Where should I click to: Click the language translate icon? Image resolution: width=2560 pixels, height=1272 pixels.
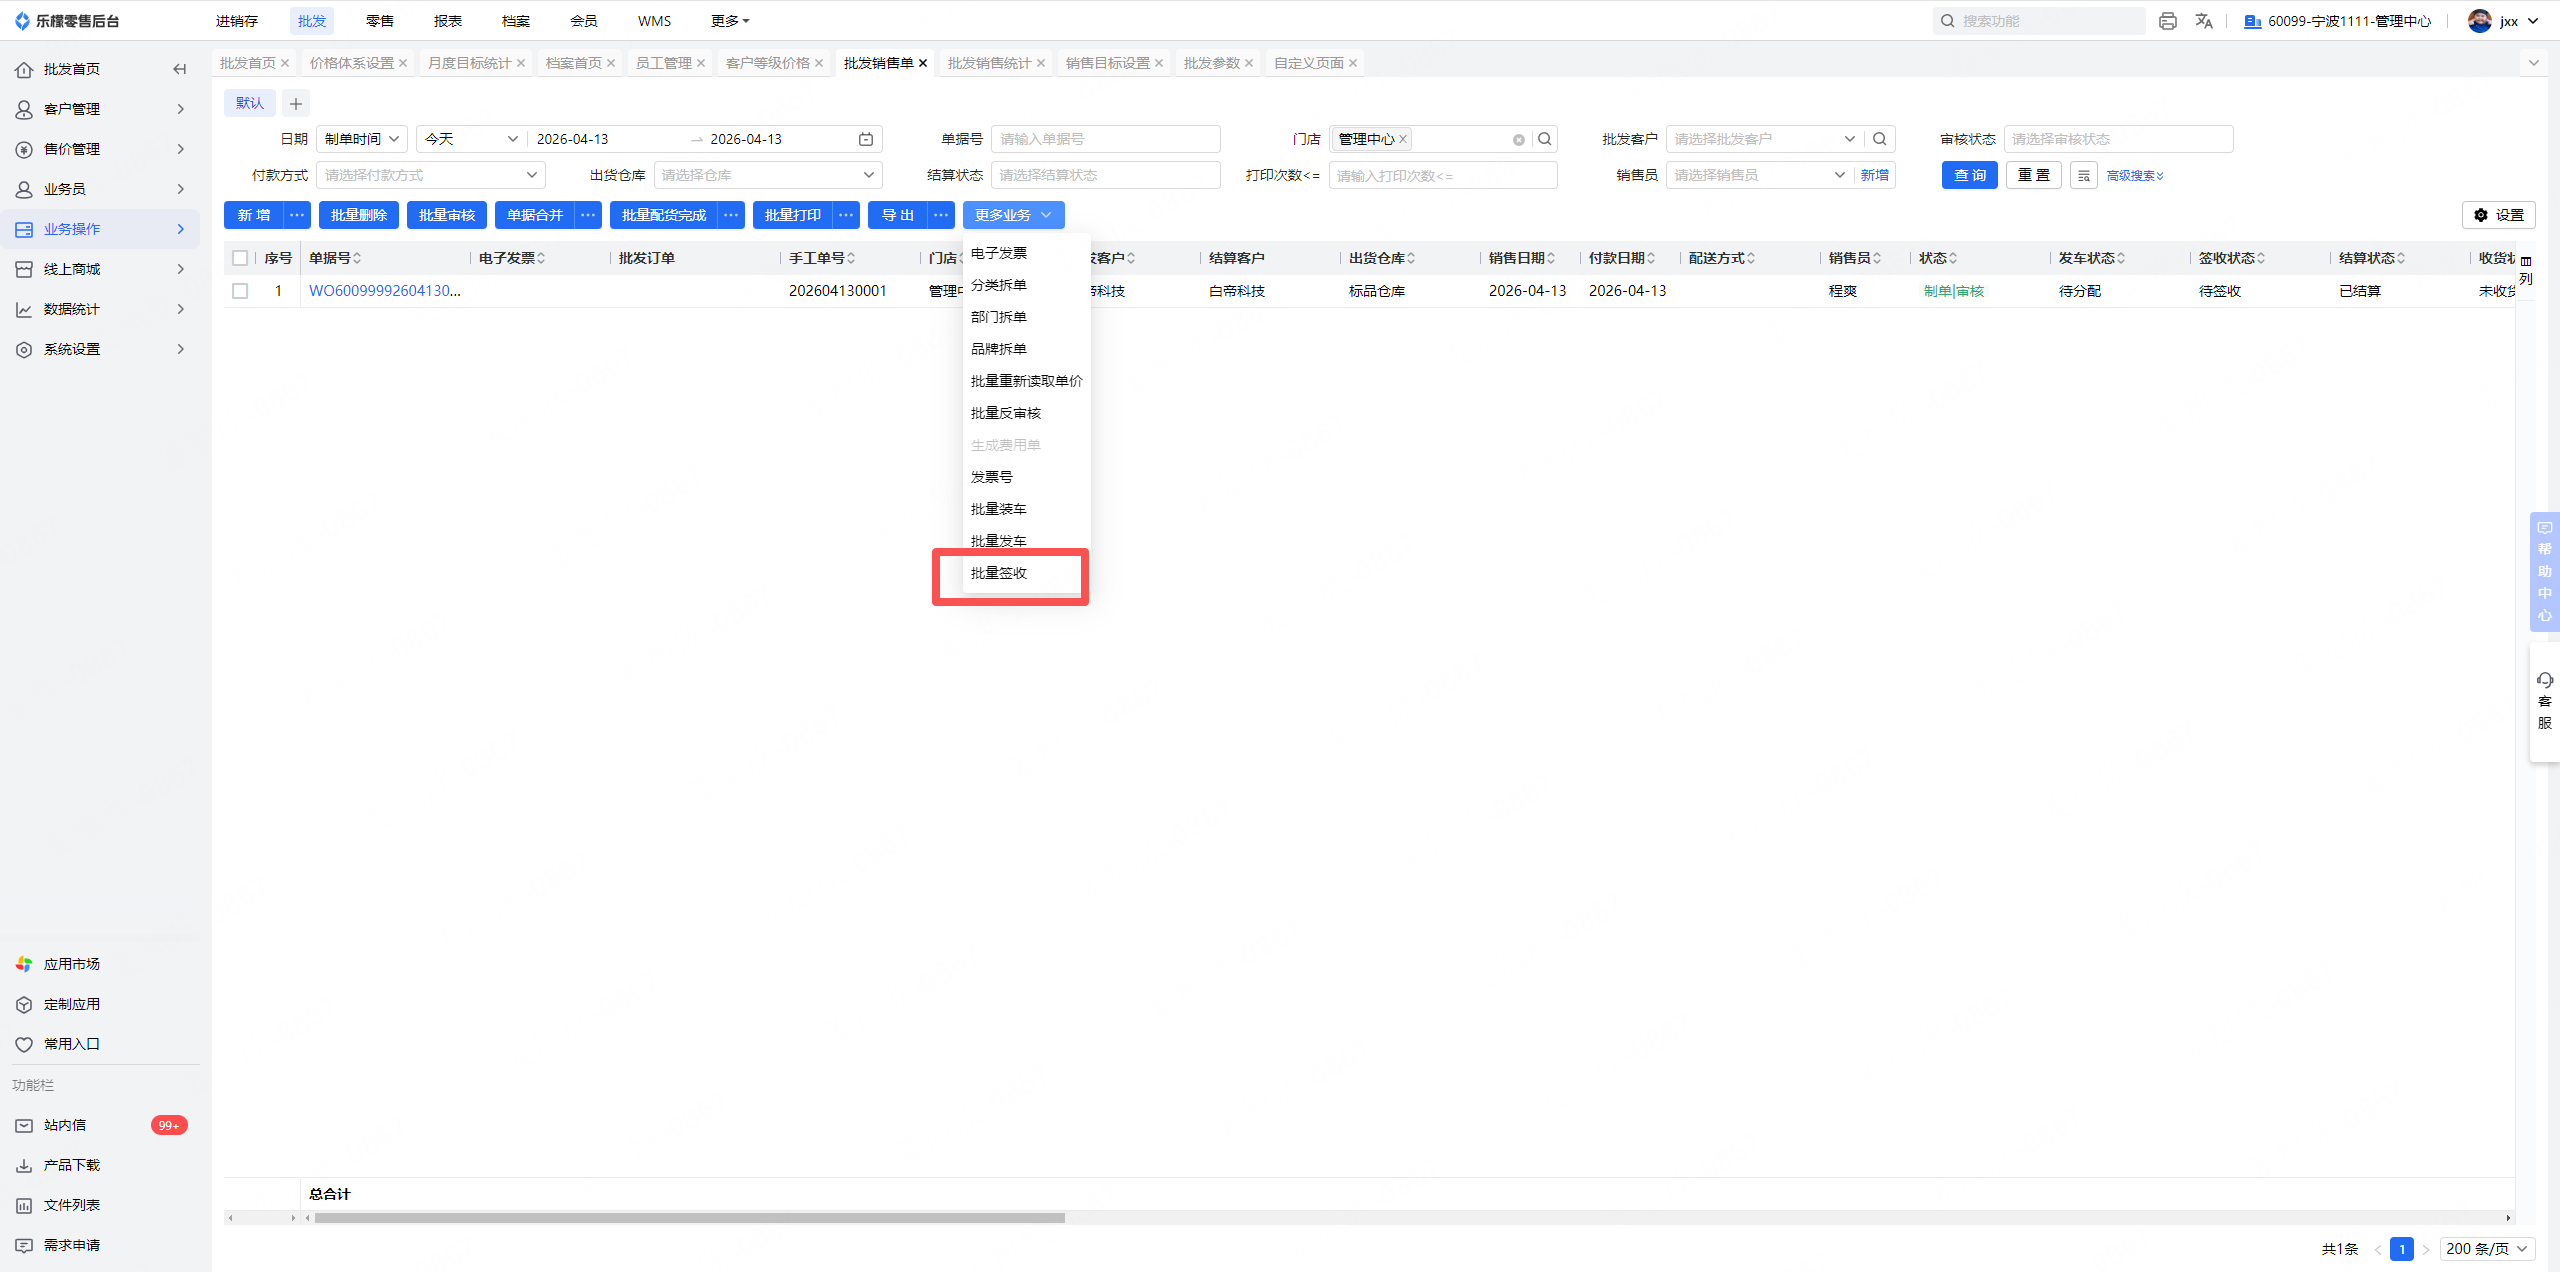pos(2203,21)
